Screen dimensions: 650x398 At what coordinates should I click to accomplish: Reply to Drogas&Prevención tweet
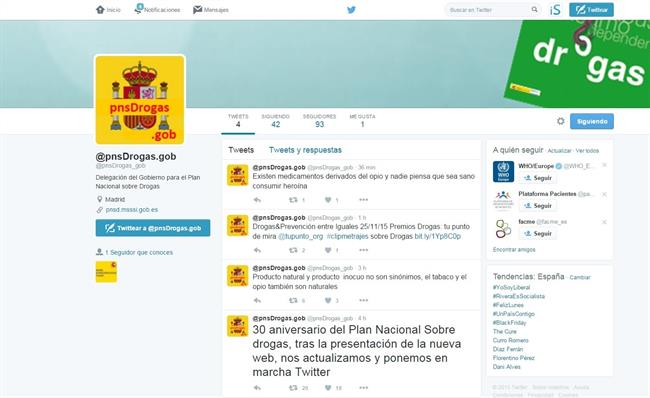(x=257, y=250)
